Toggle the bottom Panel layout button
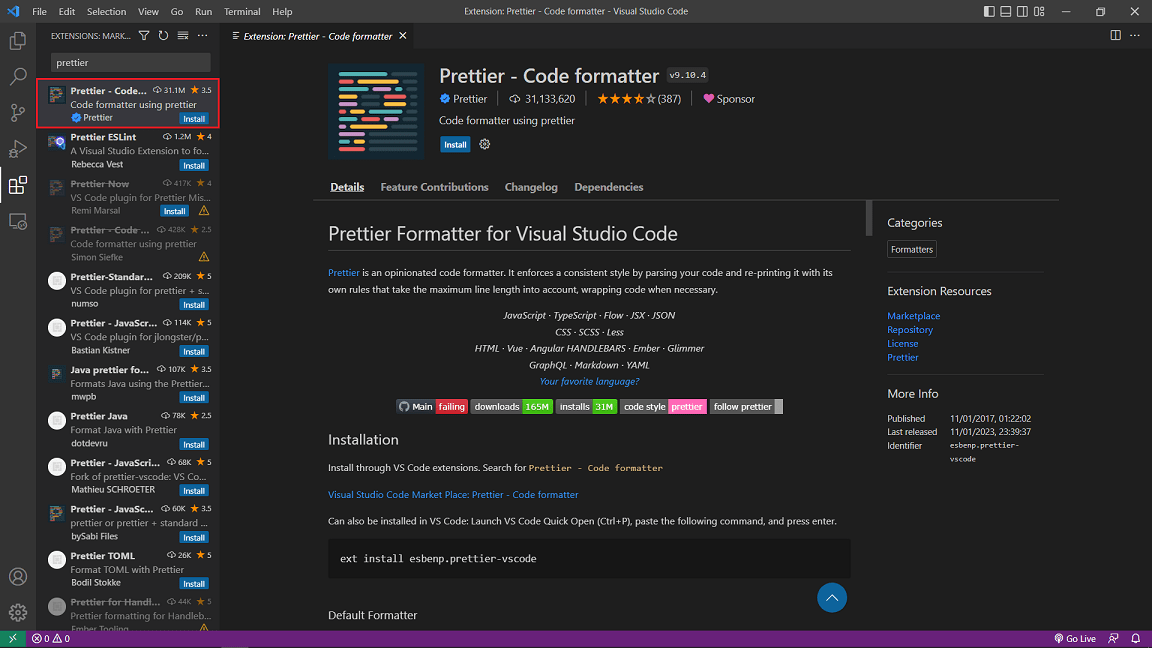This screenshot has width=1152, height=648. (1006, 11)
